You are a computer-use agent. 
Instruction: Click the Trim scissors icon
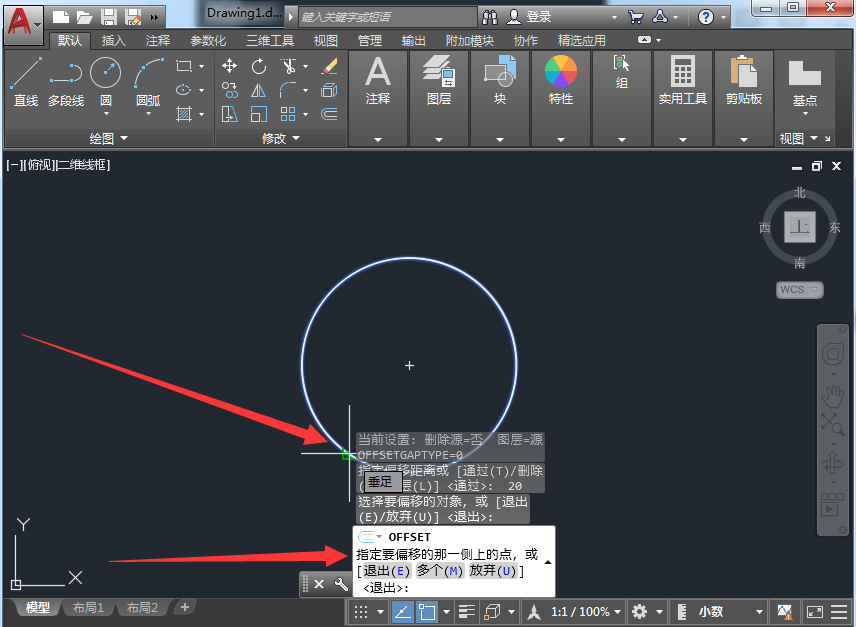[x=288, y=67]
